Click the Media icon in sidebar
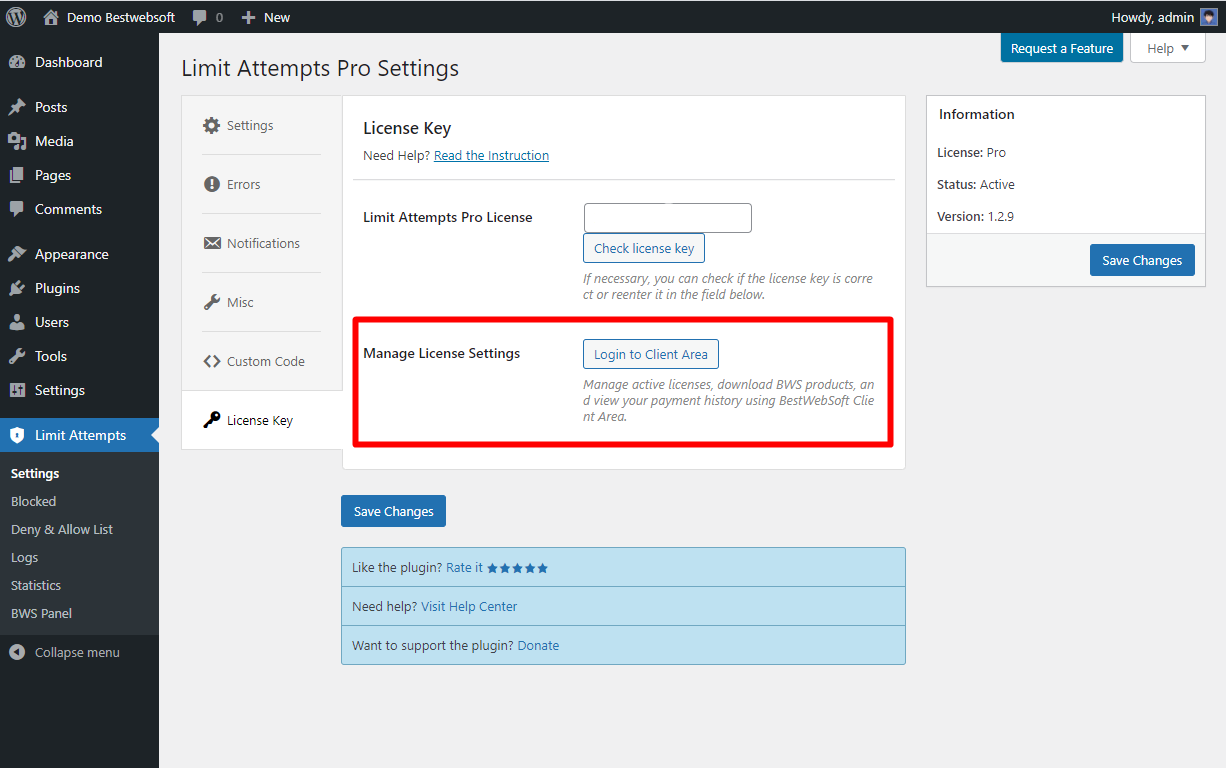 17,141
